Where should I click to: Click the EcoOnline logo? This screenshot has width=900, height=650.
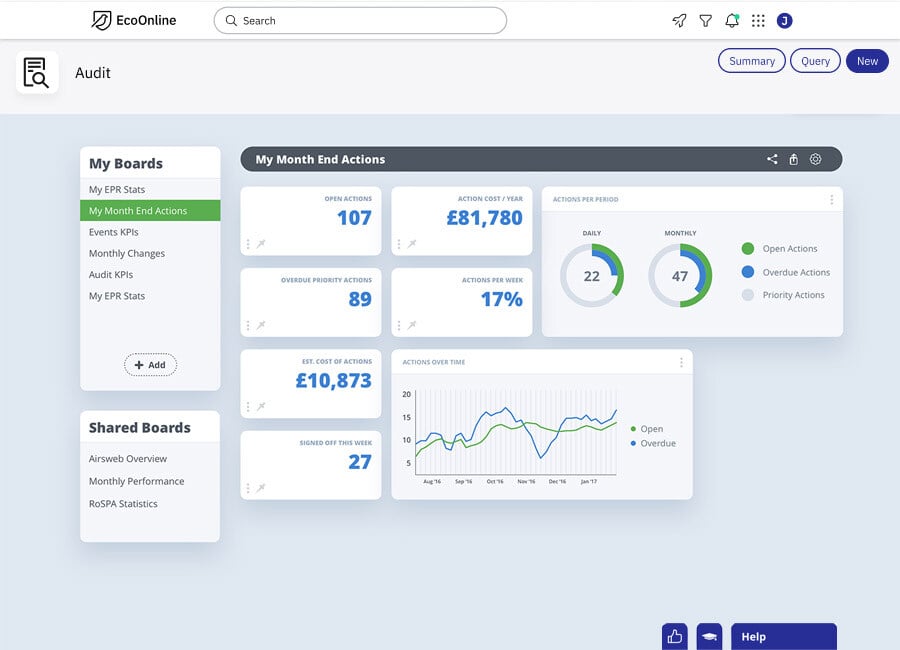click(x=134, y=21)
